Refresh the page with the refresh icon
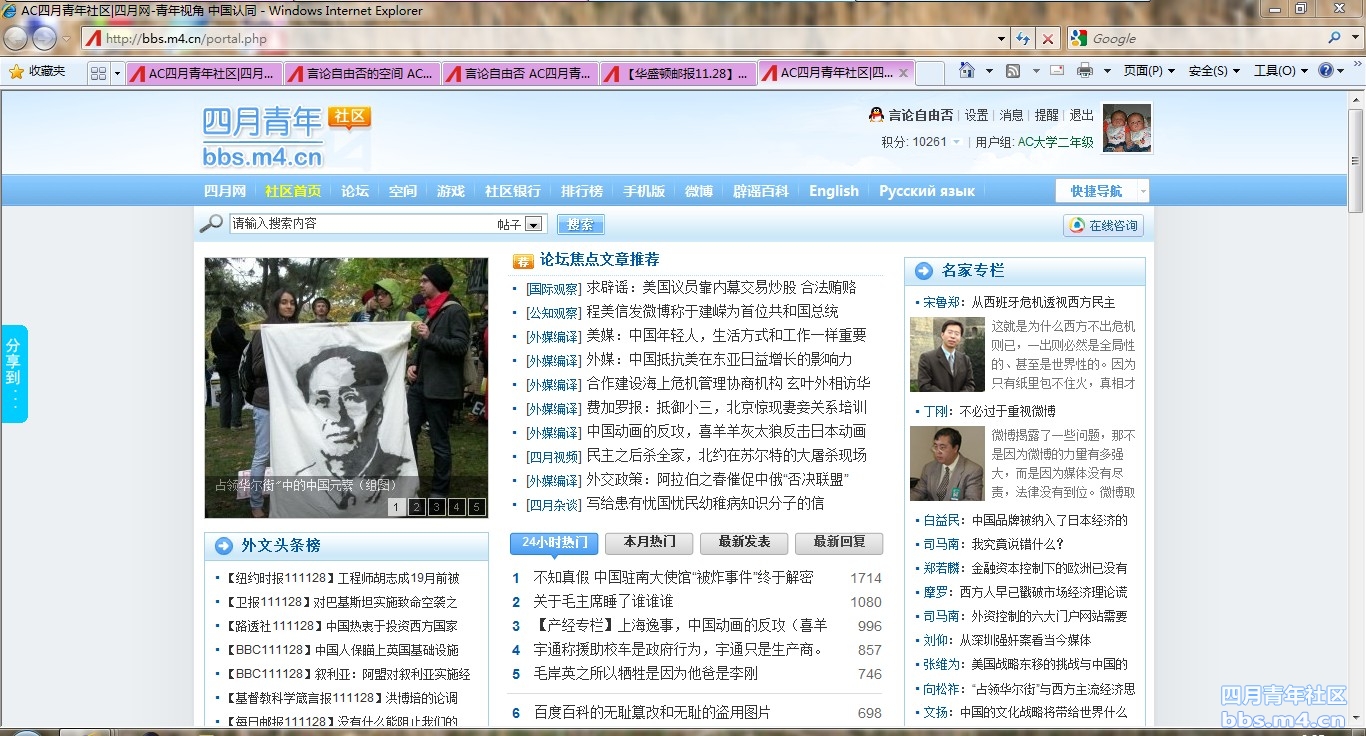 [1022, 38]
